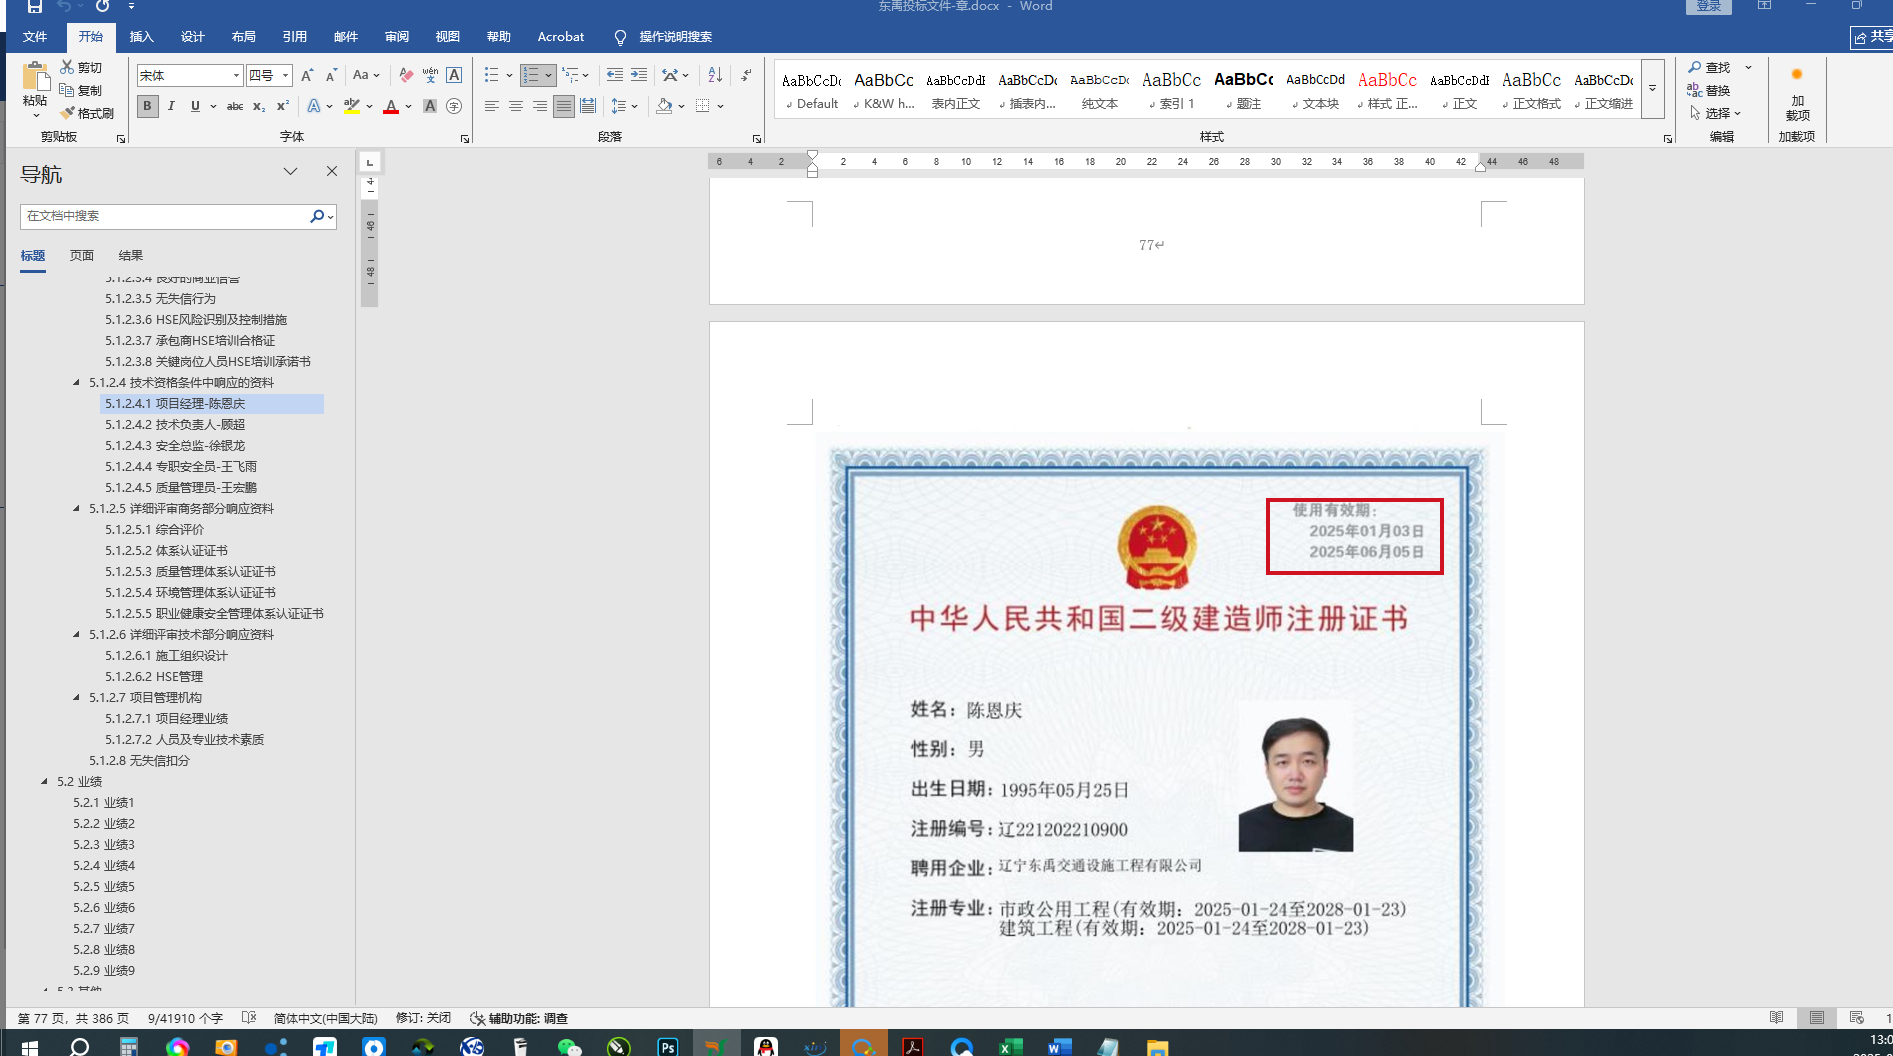The image size is (1893, 1056).
Task: Click the Format Painter (格式刷) tool
Action: click(87, 113)
